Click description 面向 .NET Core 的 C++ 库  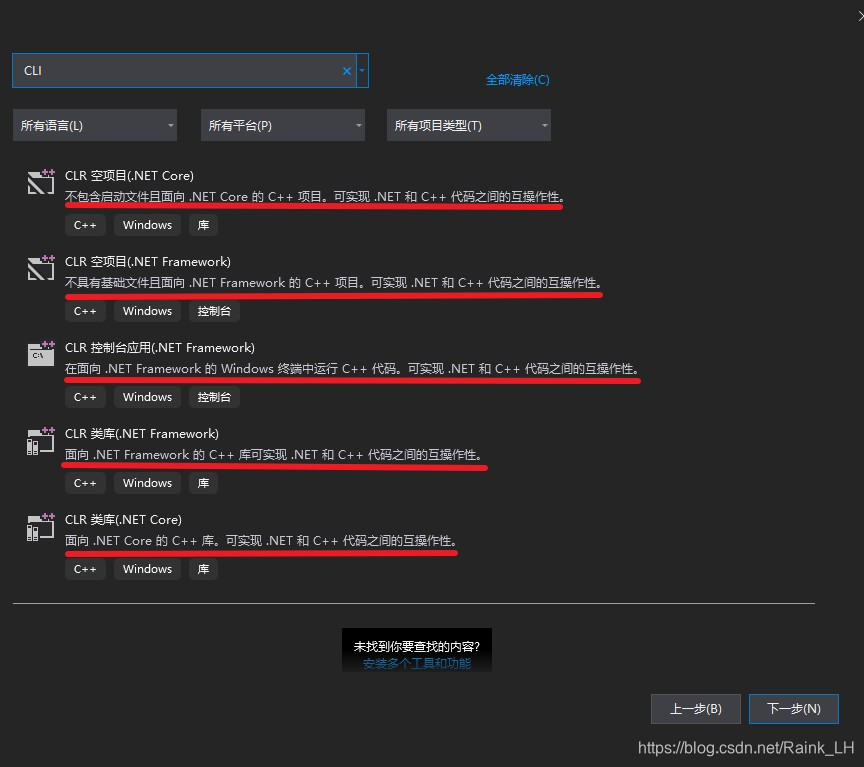262,541
